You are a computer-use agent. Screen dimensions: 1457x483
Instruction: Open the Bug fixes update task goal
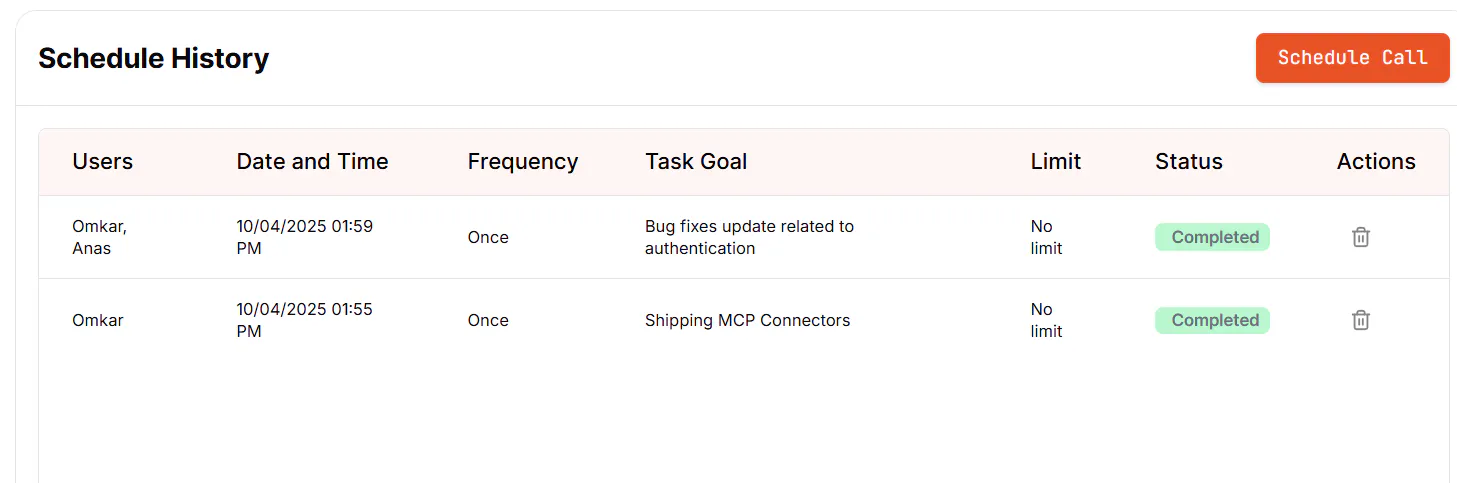coord(749,237)
